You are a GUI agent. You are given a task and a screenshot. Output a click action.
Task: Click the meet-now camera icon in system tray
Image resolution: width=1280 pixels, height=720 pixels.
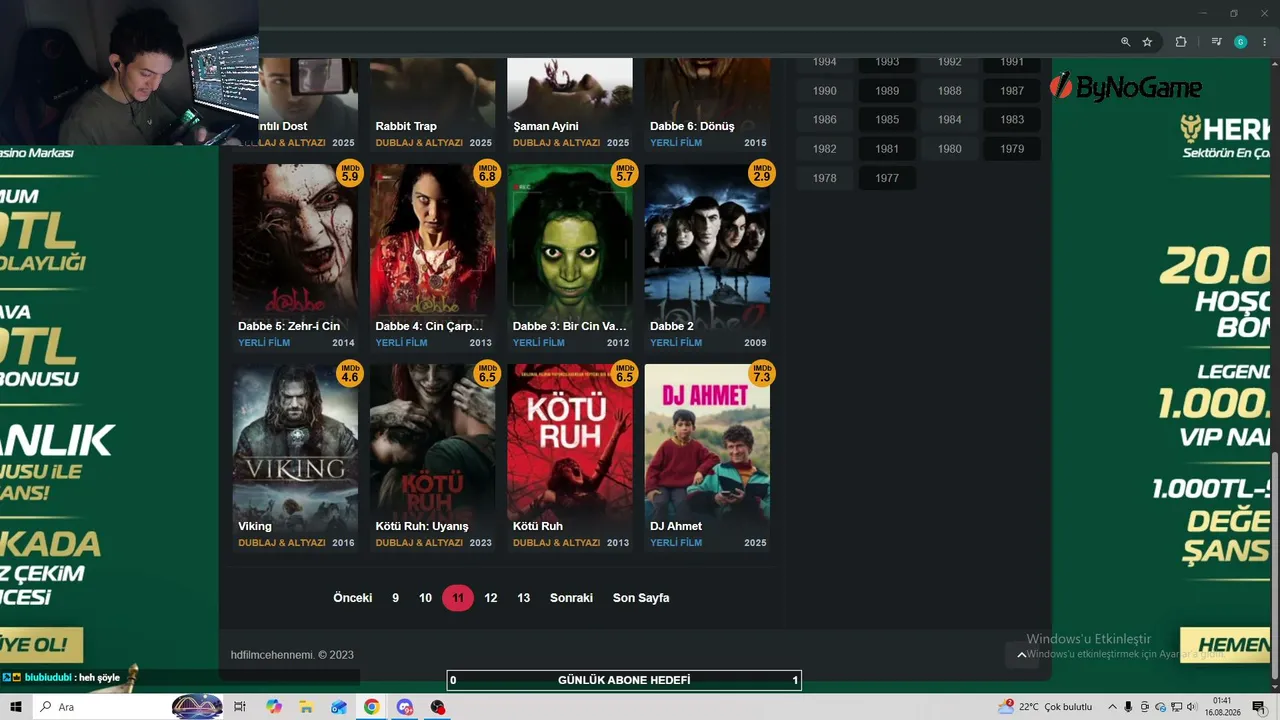[x=1146, y=707]
